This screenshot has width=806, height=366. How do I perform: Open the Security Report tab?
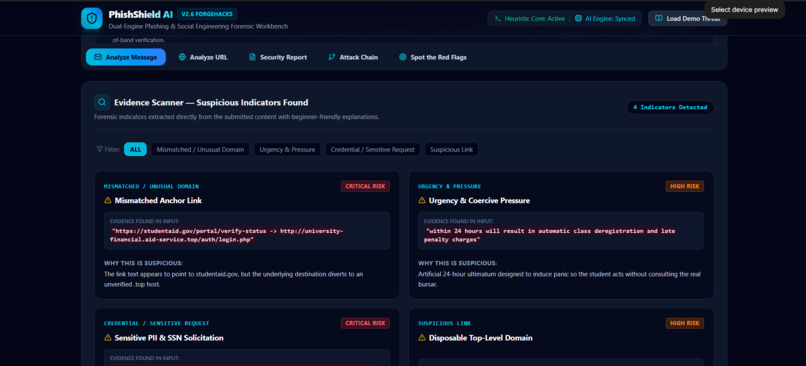coord(278,57)
